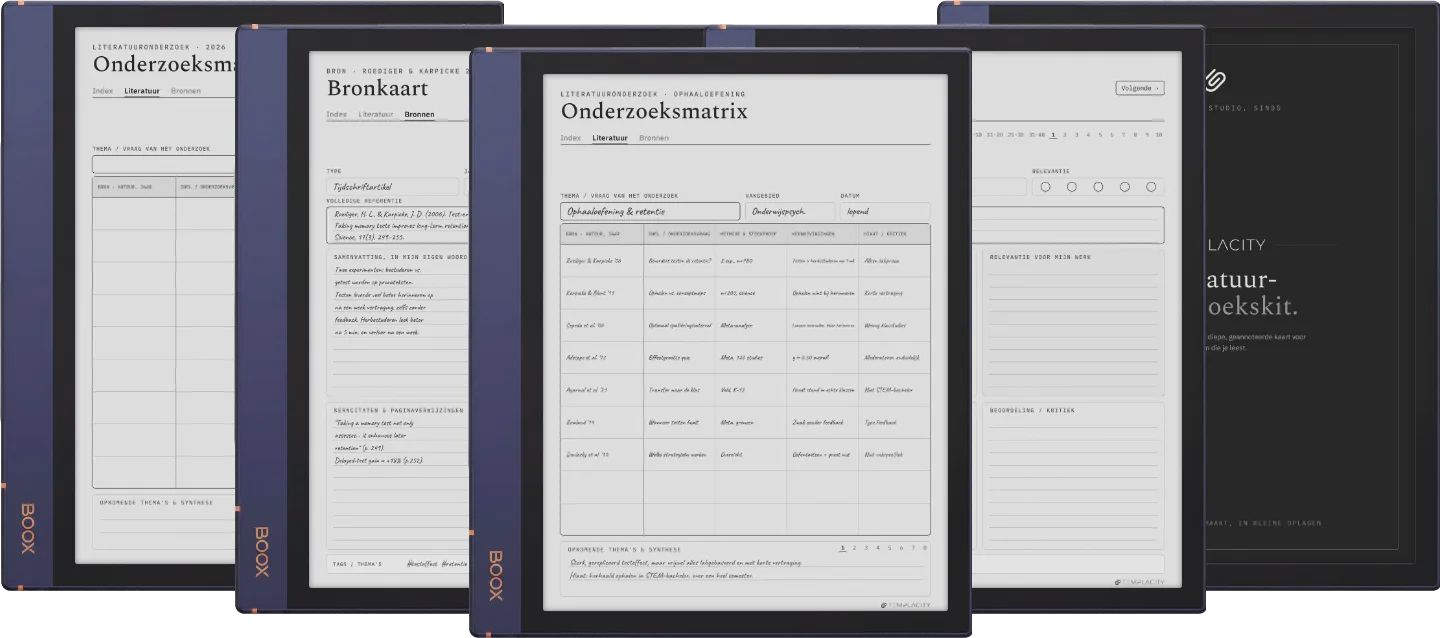Click the Thema field Ophaaloefening & retentie
The image size is (1440, 638).
650,212
